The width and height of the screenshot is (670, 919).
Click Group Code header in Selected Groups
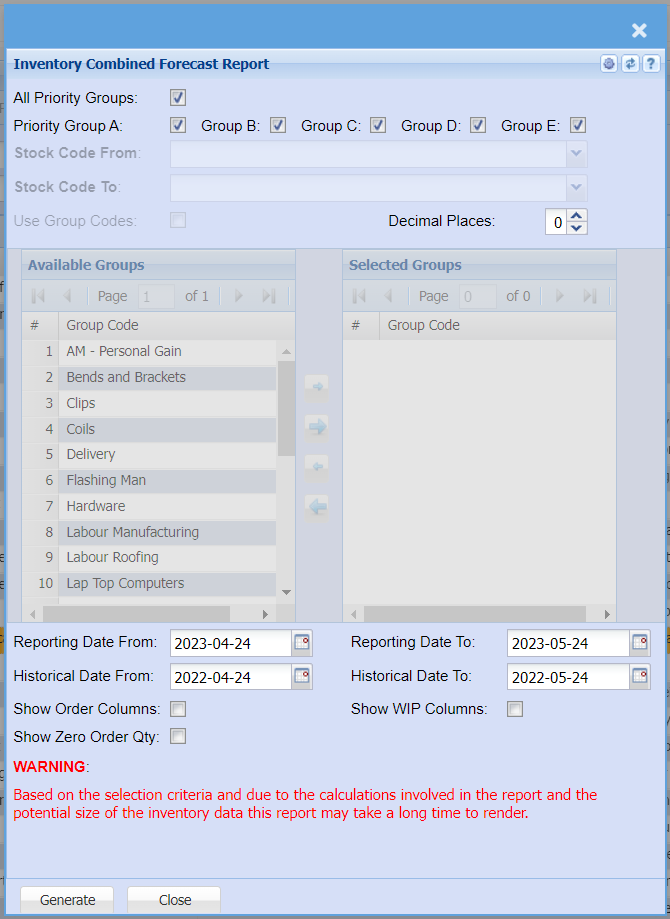(498, 325)
